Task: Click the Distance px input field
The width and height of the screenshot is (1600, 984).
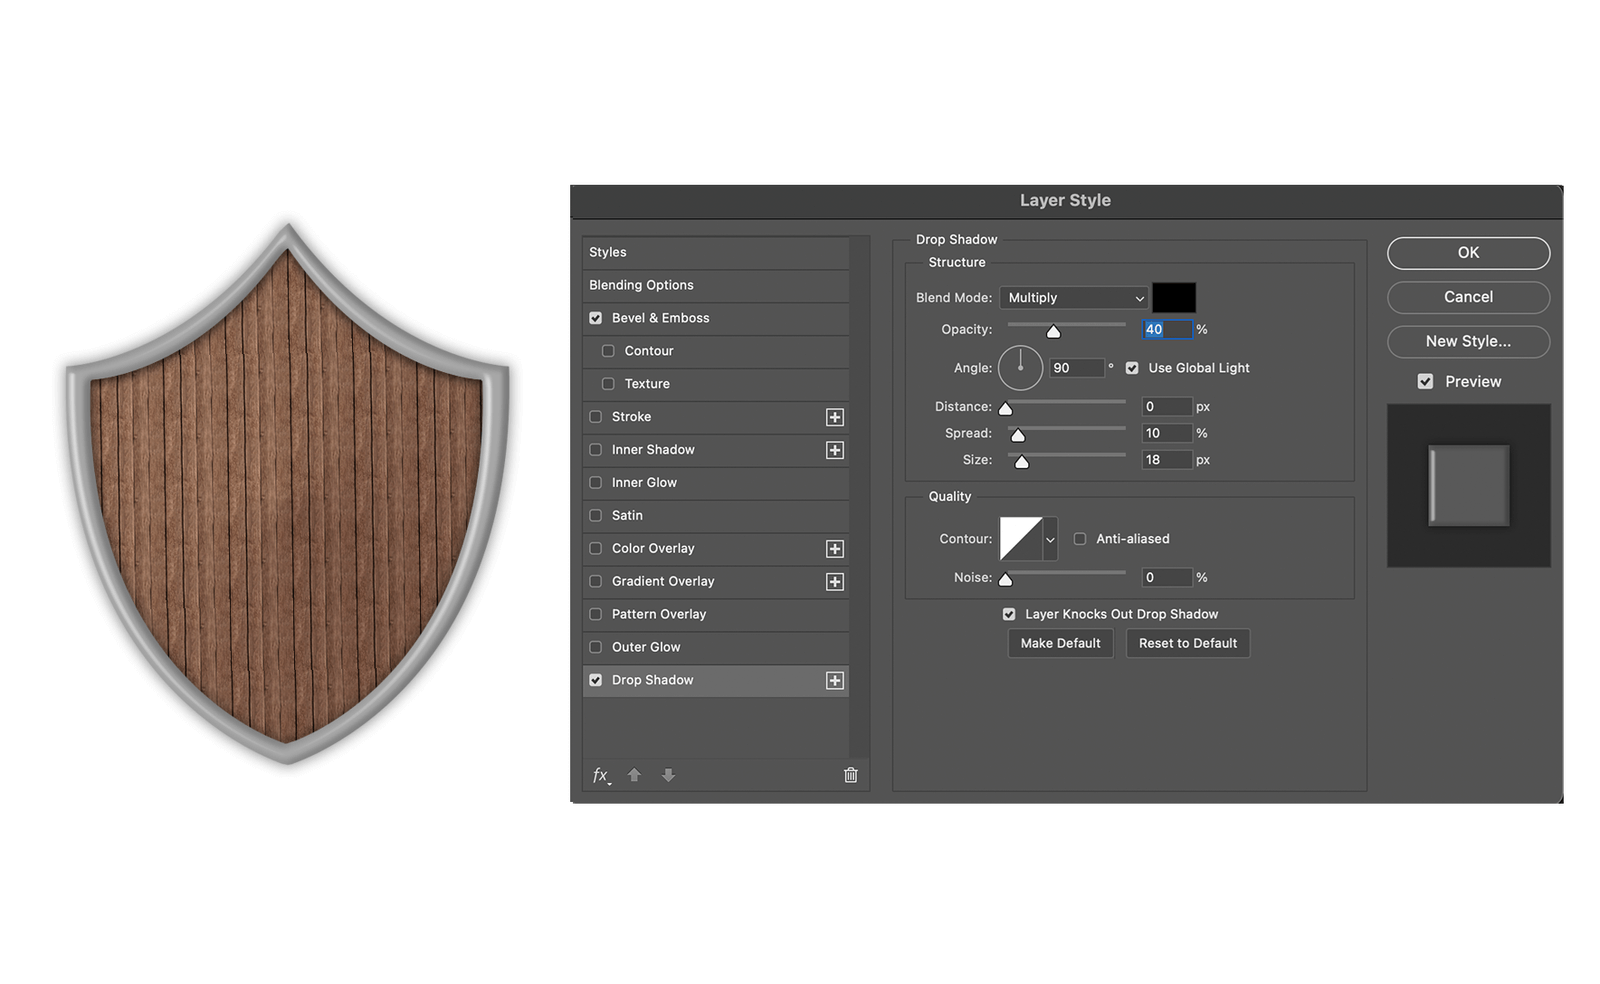Action: 1167,407
